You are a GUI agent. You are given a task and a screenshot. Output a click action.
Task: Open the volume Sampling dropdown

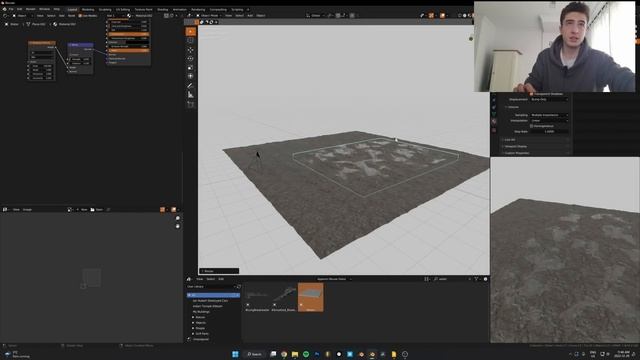[x=549, y=115]
